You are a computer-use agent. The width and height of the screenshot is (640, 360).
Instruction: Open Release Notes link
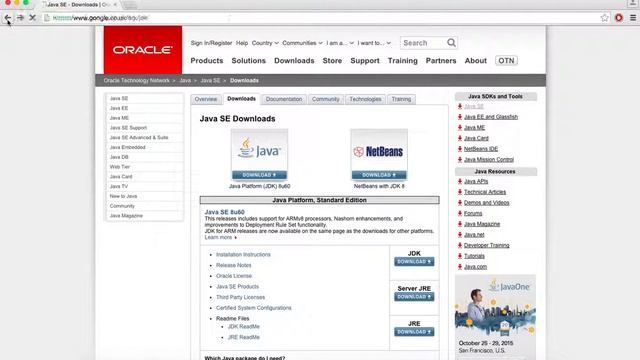tap(233, 265)
